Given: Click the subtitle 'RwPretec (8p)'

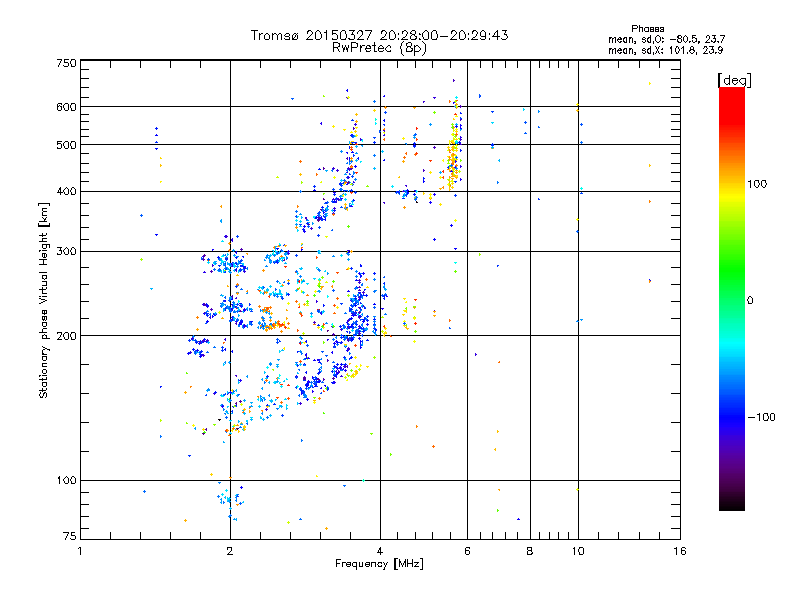Looking at the screenshot, I should click(x=379, y=48).
